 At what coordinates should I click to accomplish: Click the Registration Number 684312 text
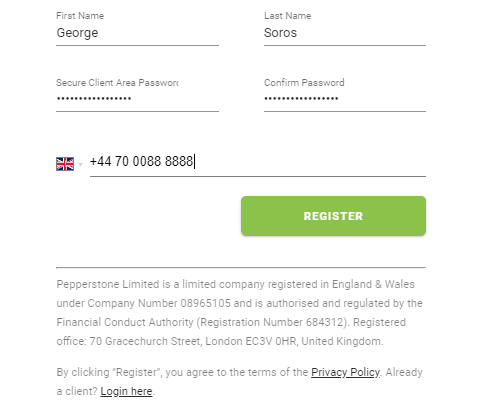point(272,322)
